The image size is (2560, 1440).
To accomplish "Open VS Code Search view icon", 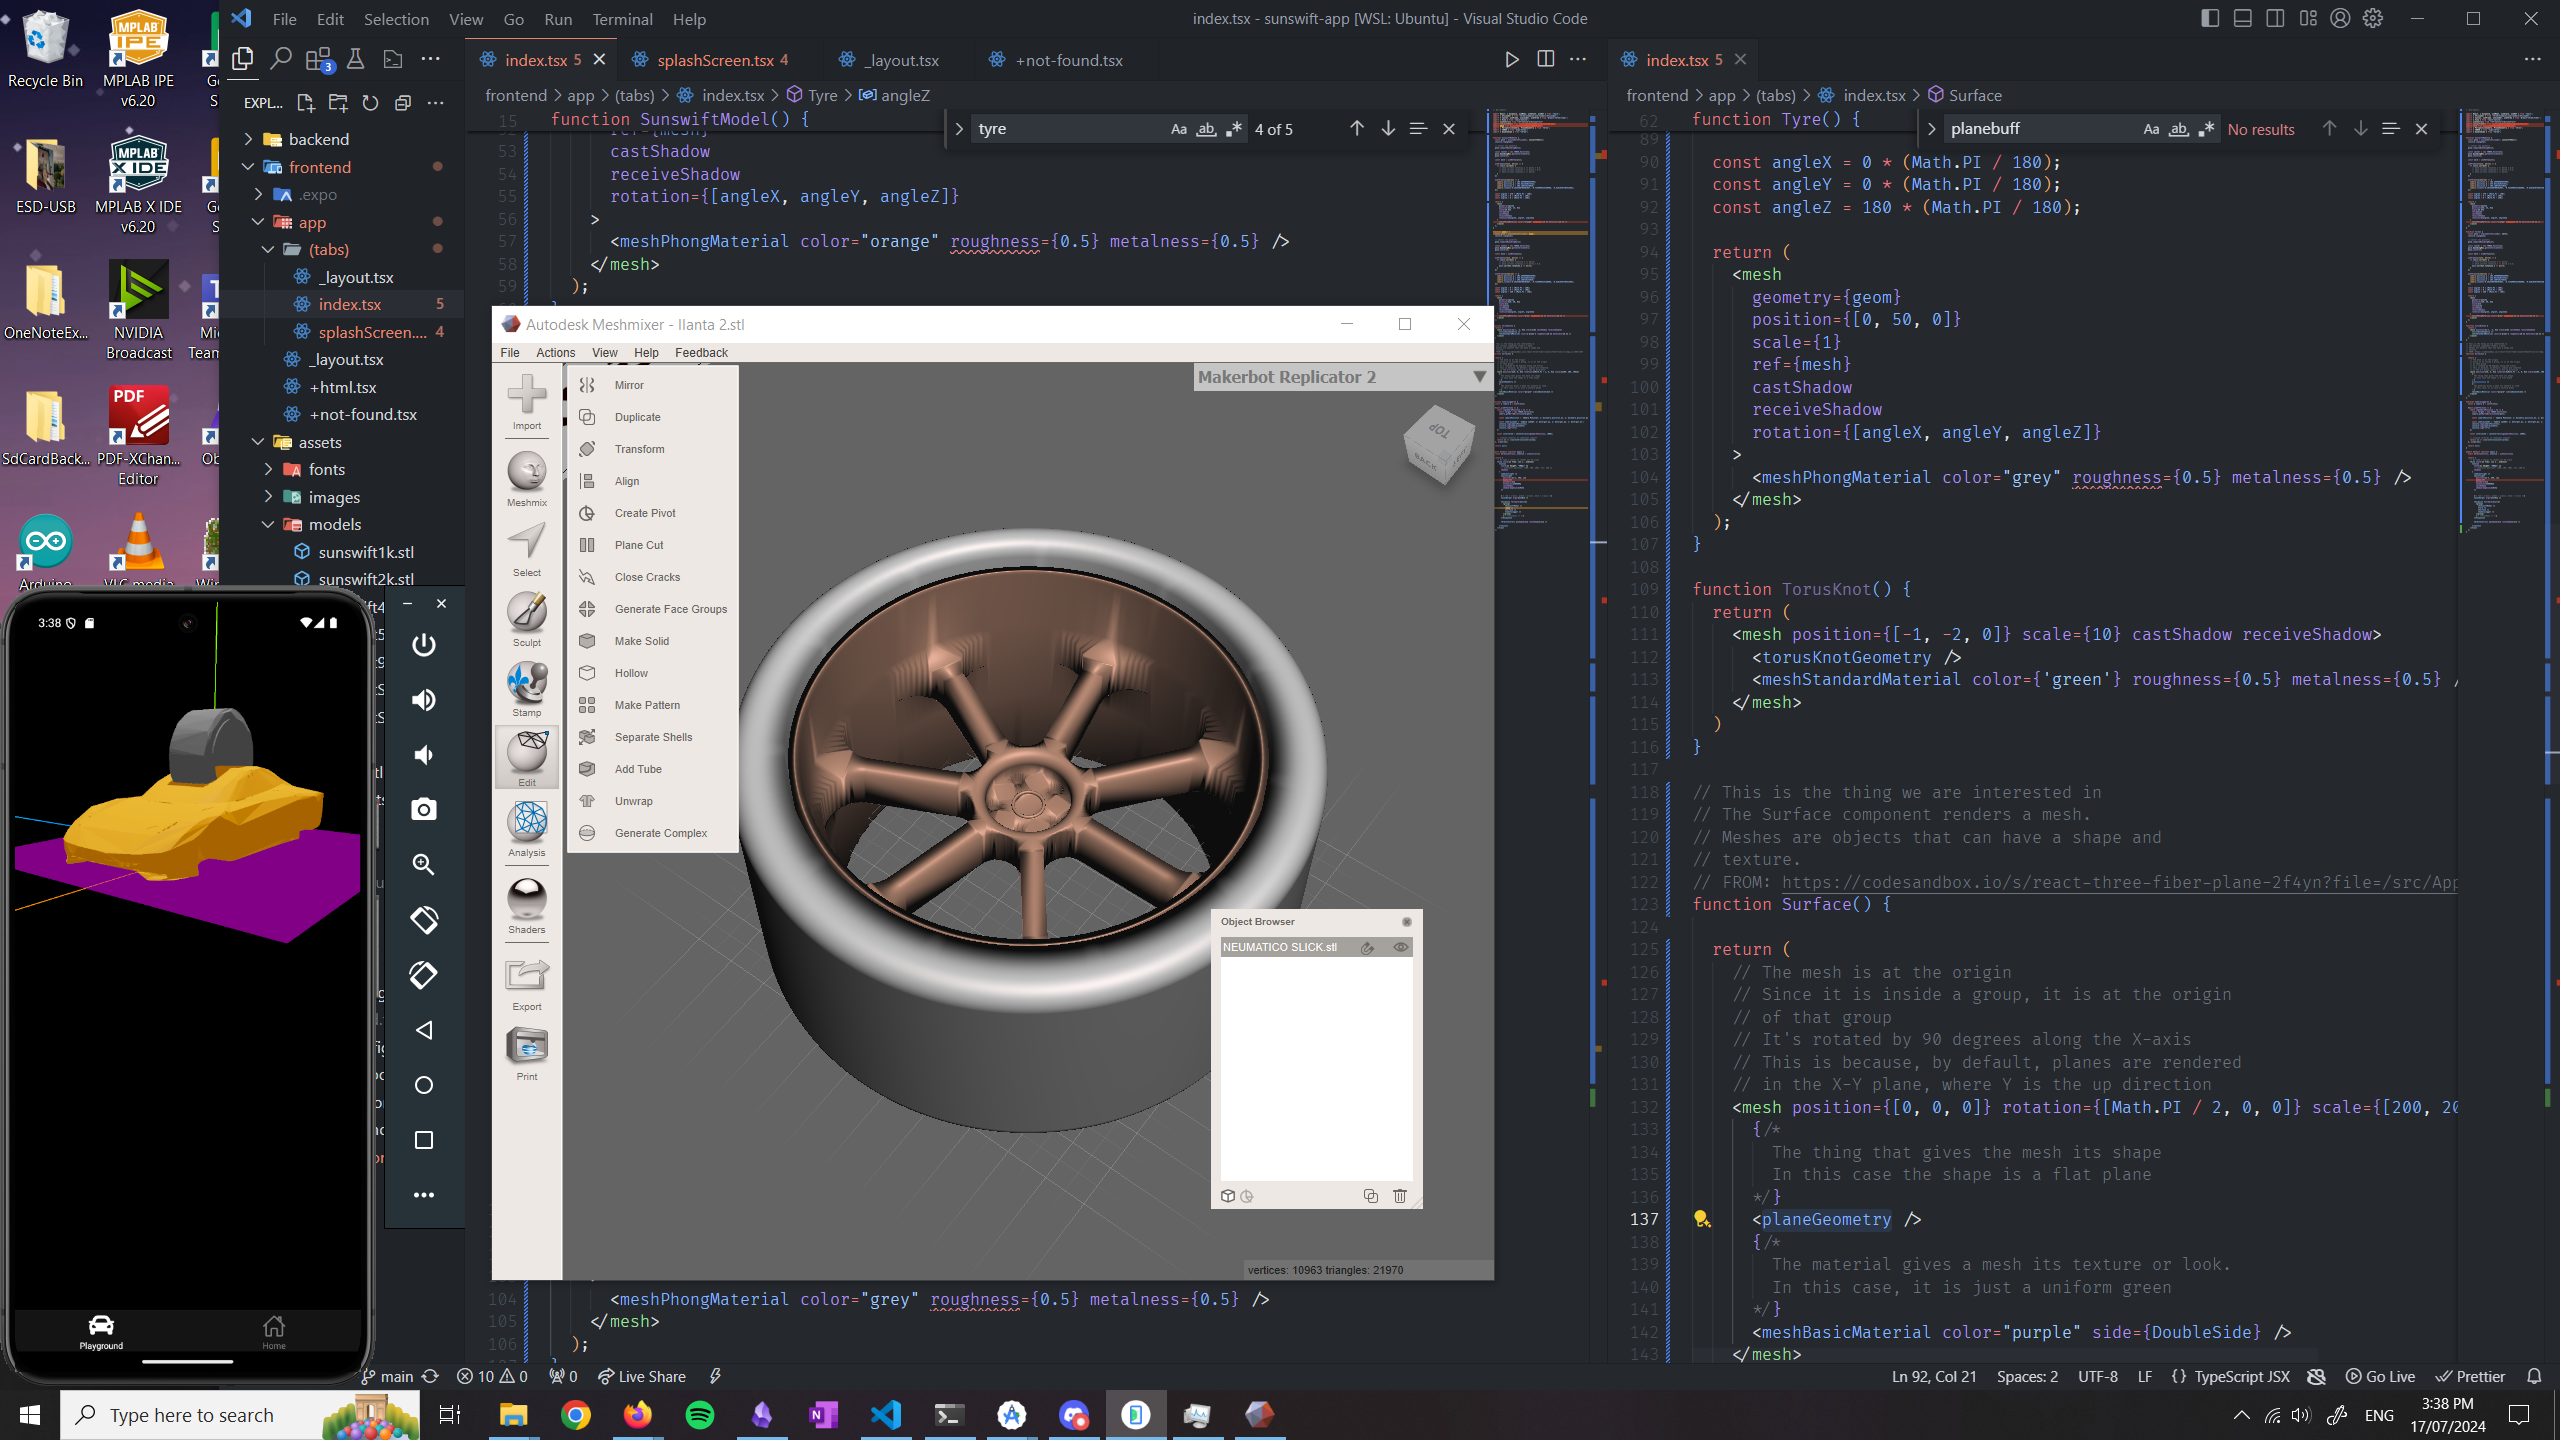I will (x=281, y=59).
